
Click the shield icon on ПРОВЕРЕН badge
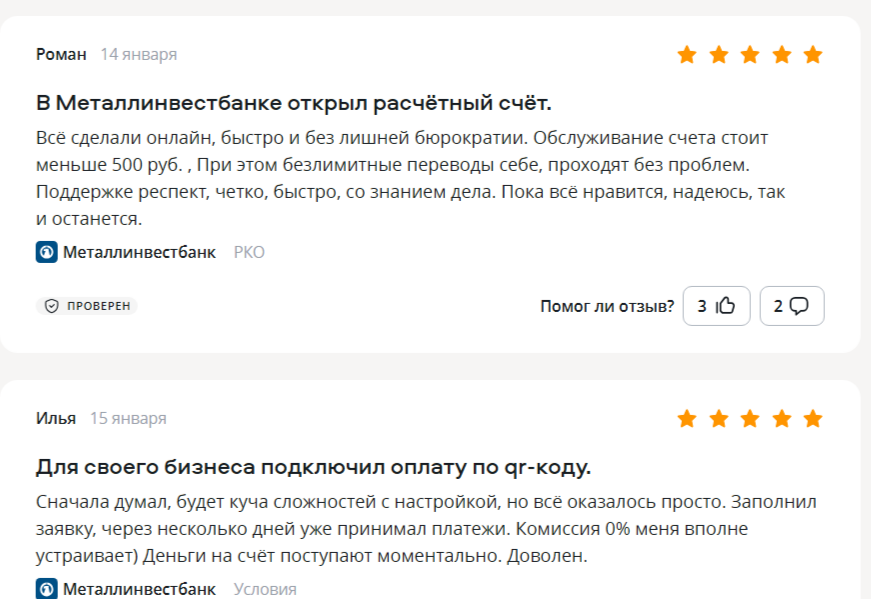coord(52,306)
